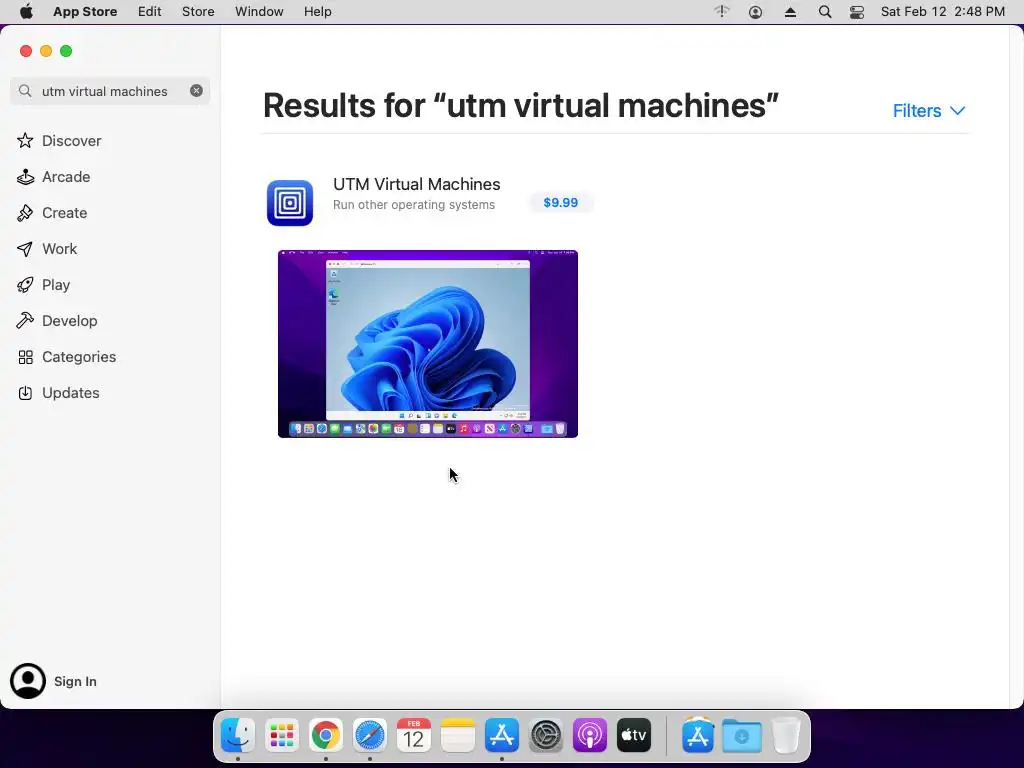Screen dimensions: 1024x768
Task: Open Apple TV from the Dock
Action: pyautogui.click(x=633, y=735)
